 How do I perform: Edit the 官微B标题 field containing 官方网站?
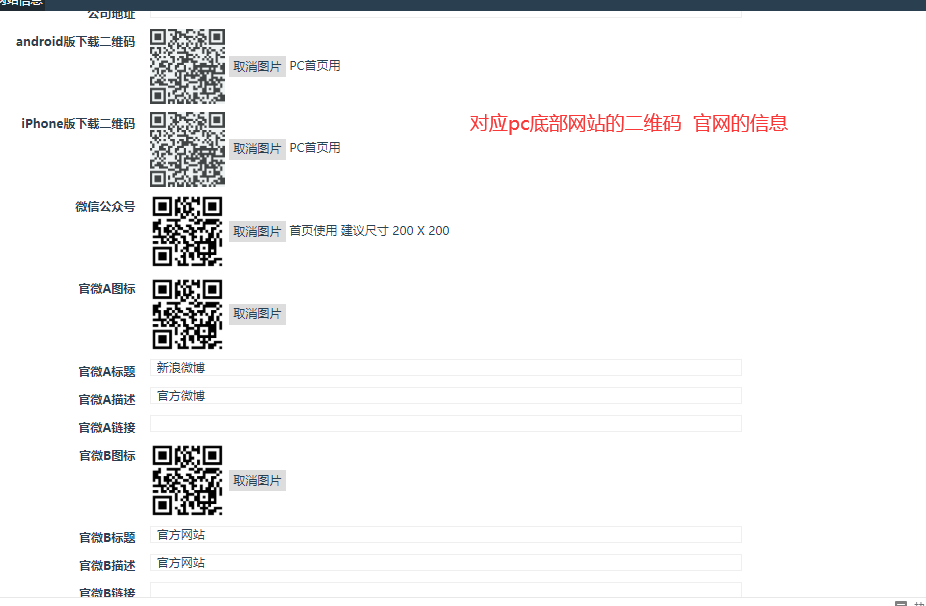[x=446, y=535]
